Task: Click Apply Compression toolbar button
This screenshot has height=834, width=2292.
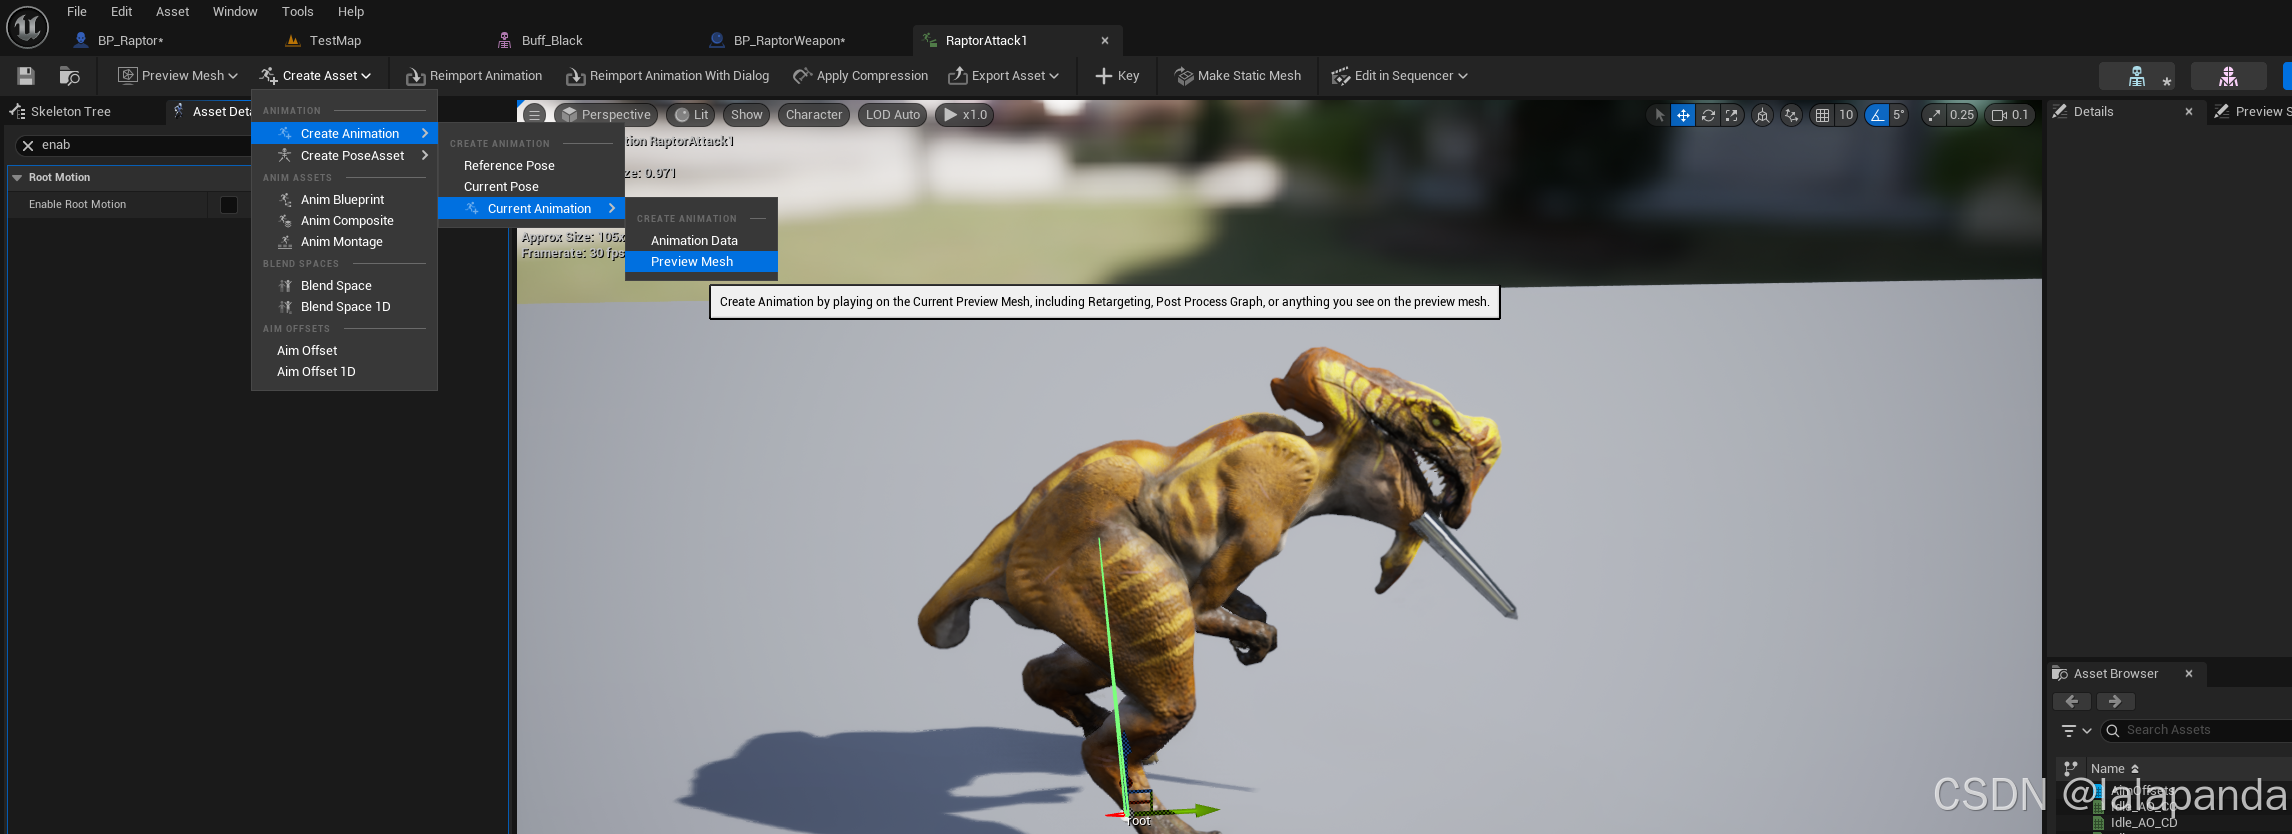Action: click(x=860, y=76)
